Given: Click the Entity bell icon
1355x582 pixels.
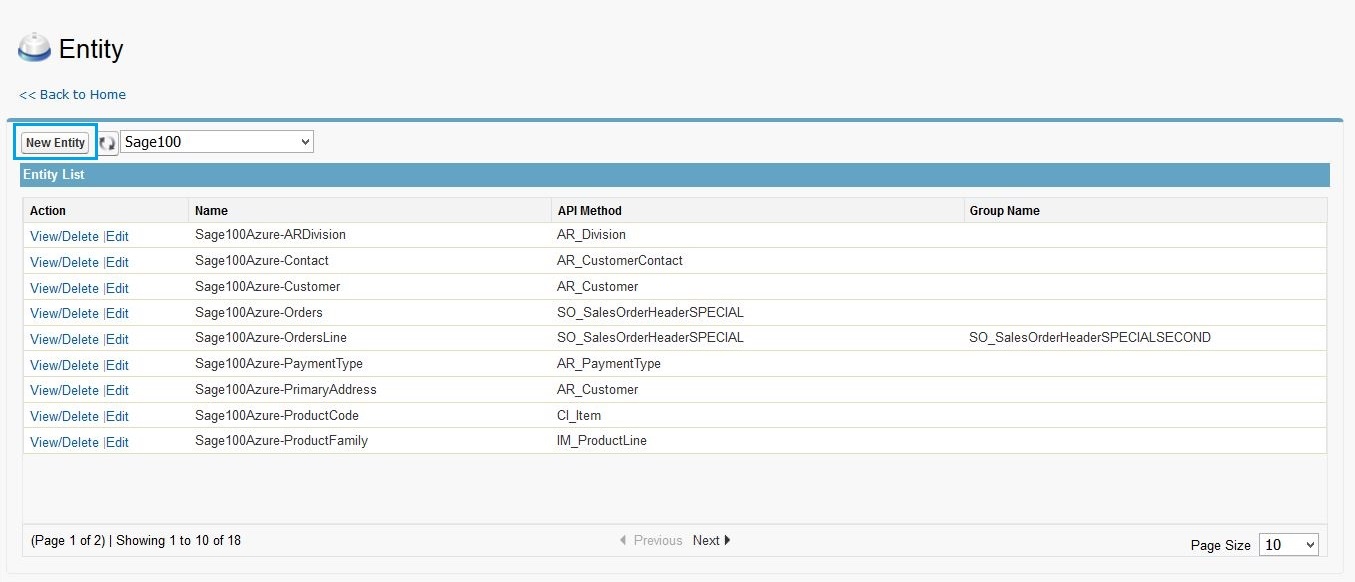Looking at the screenshot, I should (x=35, y=48).
